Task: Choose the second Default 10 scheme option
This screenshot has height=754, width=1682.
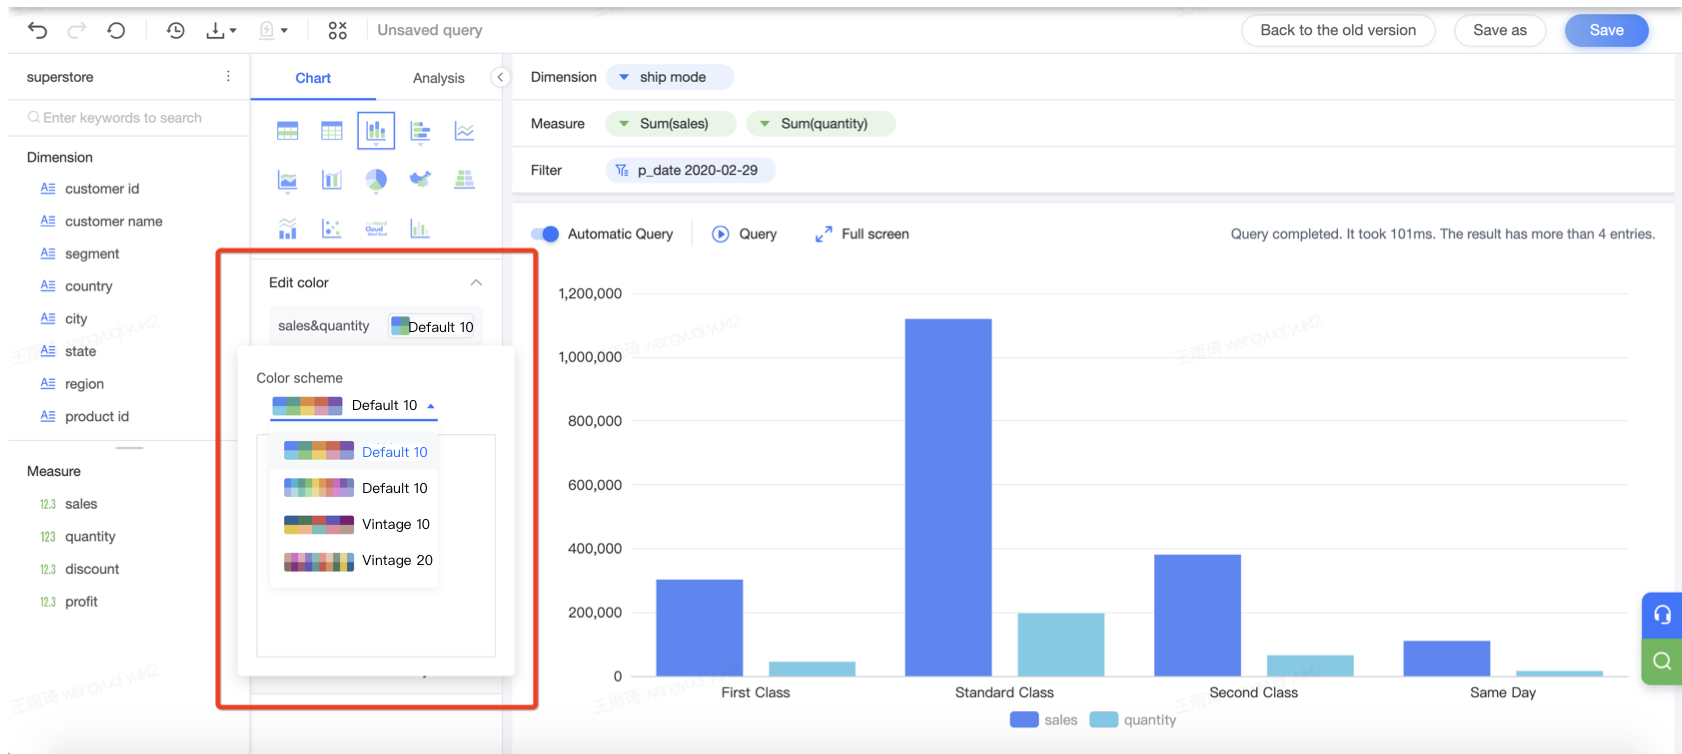Action: click(355, 488)
